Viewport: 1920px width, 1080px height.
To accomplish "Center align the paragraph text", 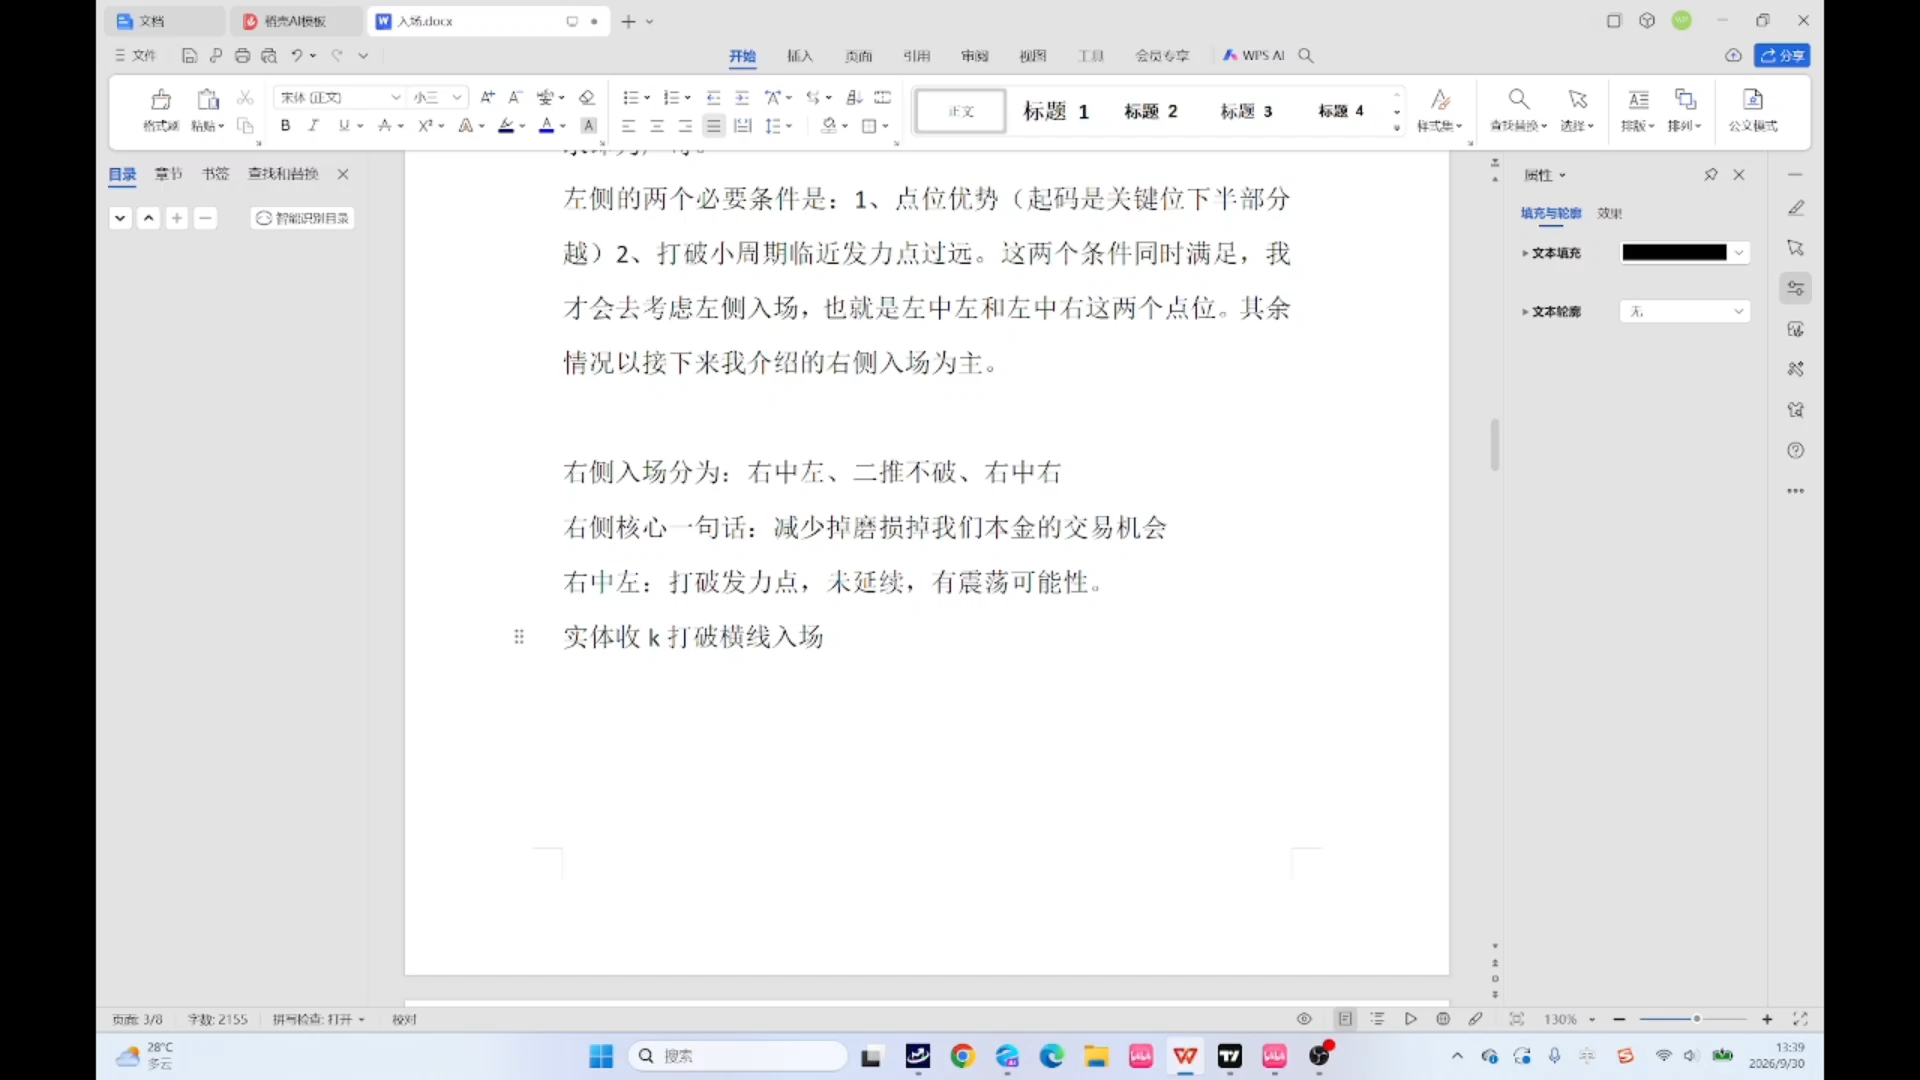I will [x=657, y=126].
